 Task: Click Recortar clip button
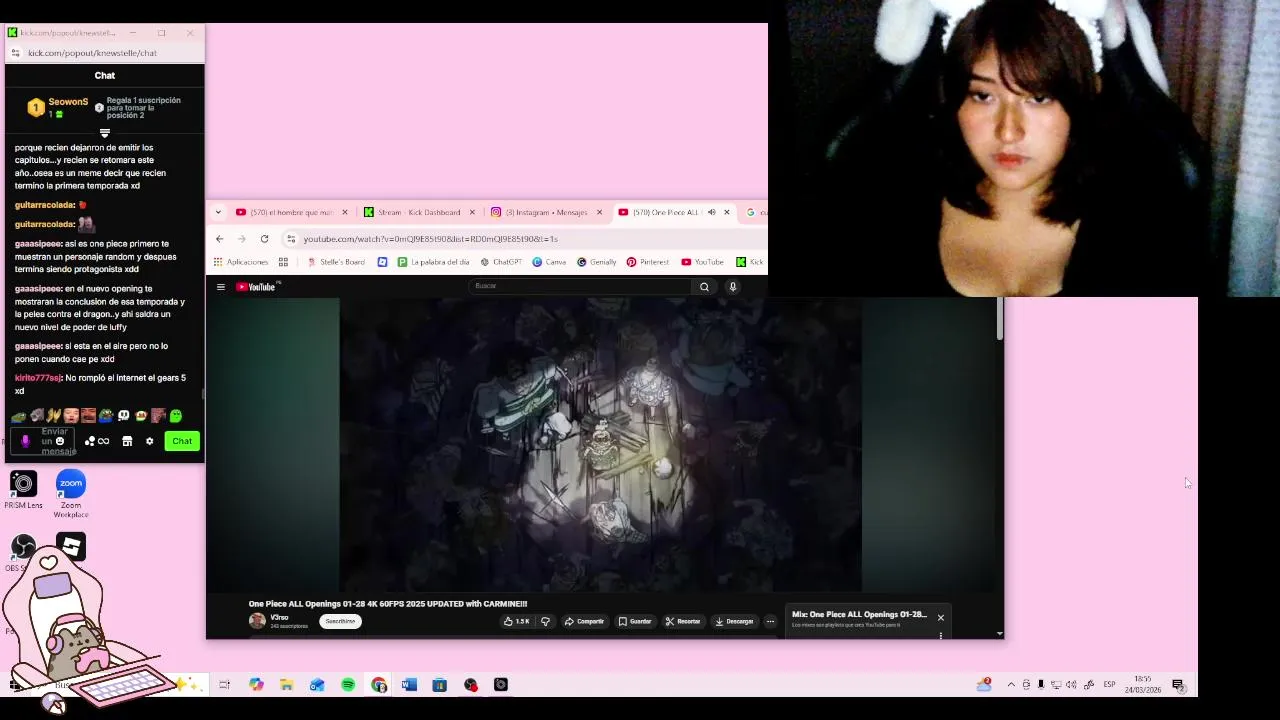tap(683, 621)
